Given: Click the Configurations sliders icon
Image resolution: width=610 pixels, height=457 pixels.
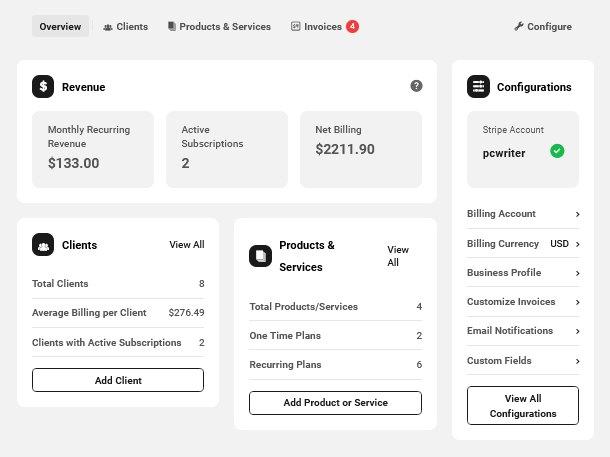Looking at the screenshot, I should [x=478, y=86].
